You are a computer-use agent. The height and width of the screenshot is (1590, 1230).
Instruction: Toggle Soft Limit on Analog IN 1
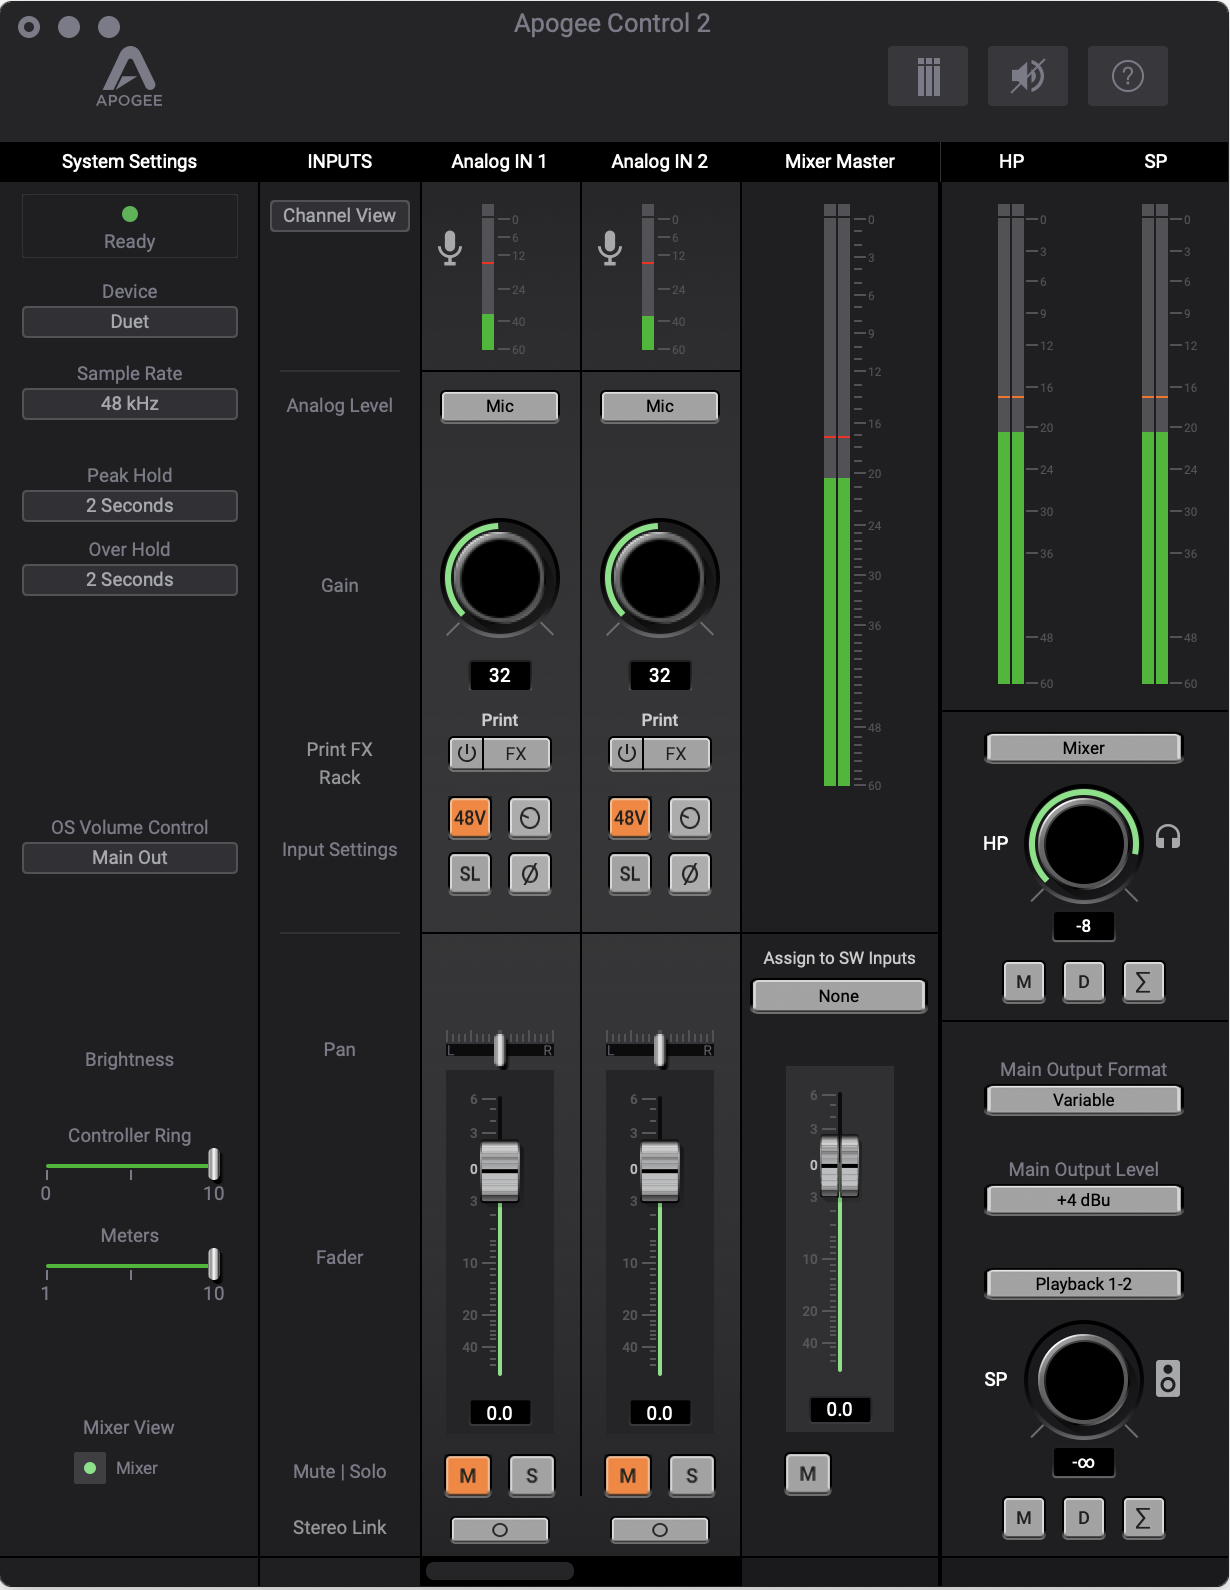click(x=470, y=874)
